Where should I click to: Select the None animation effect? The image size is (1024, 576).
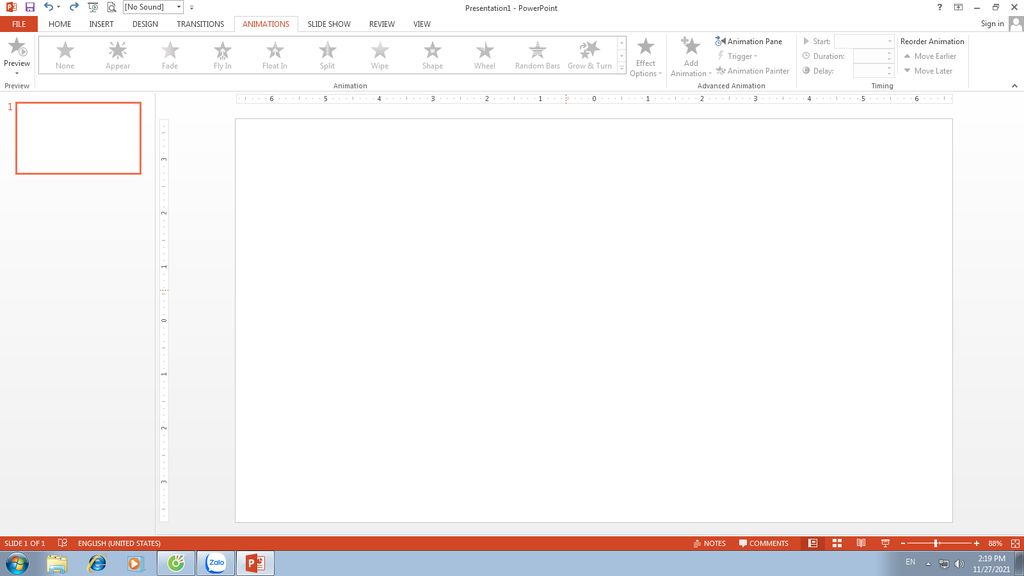click(x=65, y=55)
